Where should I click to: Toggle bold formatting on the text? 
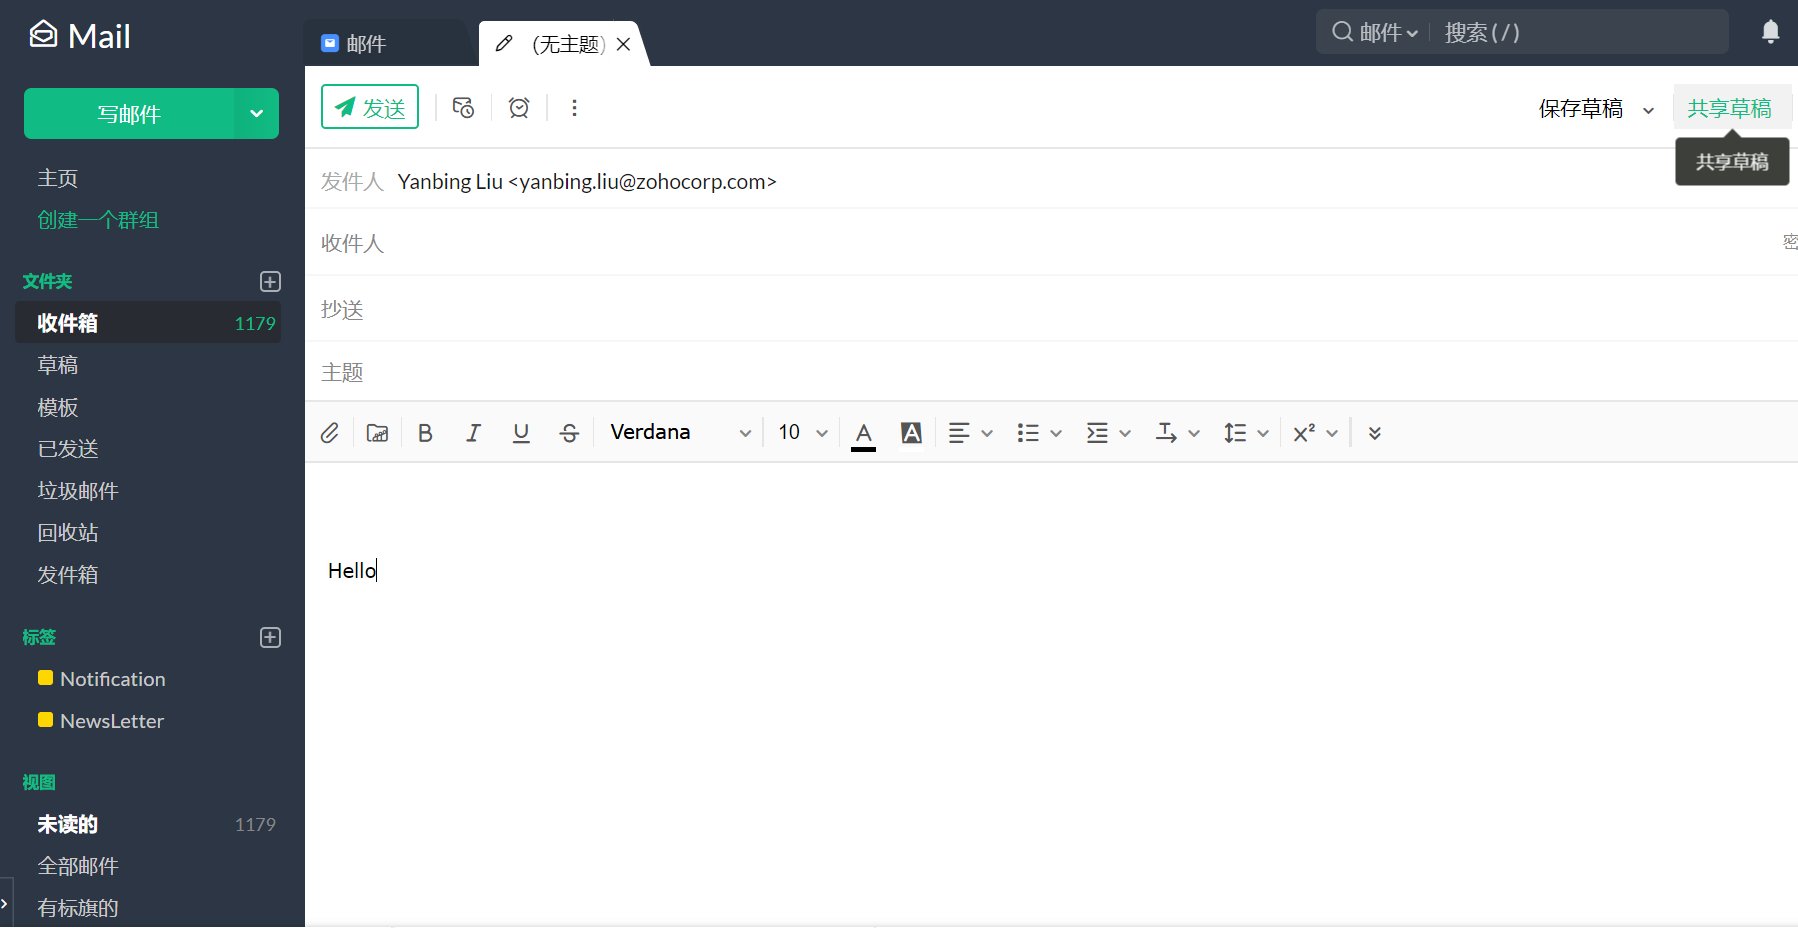point(424,432)
